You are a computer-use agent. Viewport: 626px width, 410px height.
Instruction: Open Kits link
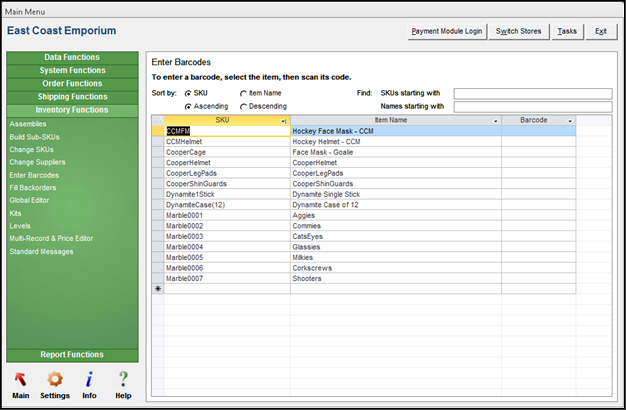tap(15, 213)
